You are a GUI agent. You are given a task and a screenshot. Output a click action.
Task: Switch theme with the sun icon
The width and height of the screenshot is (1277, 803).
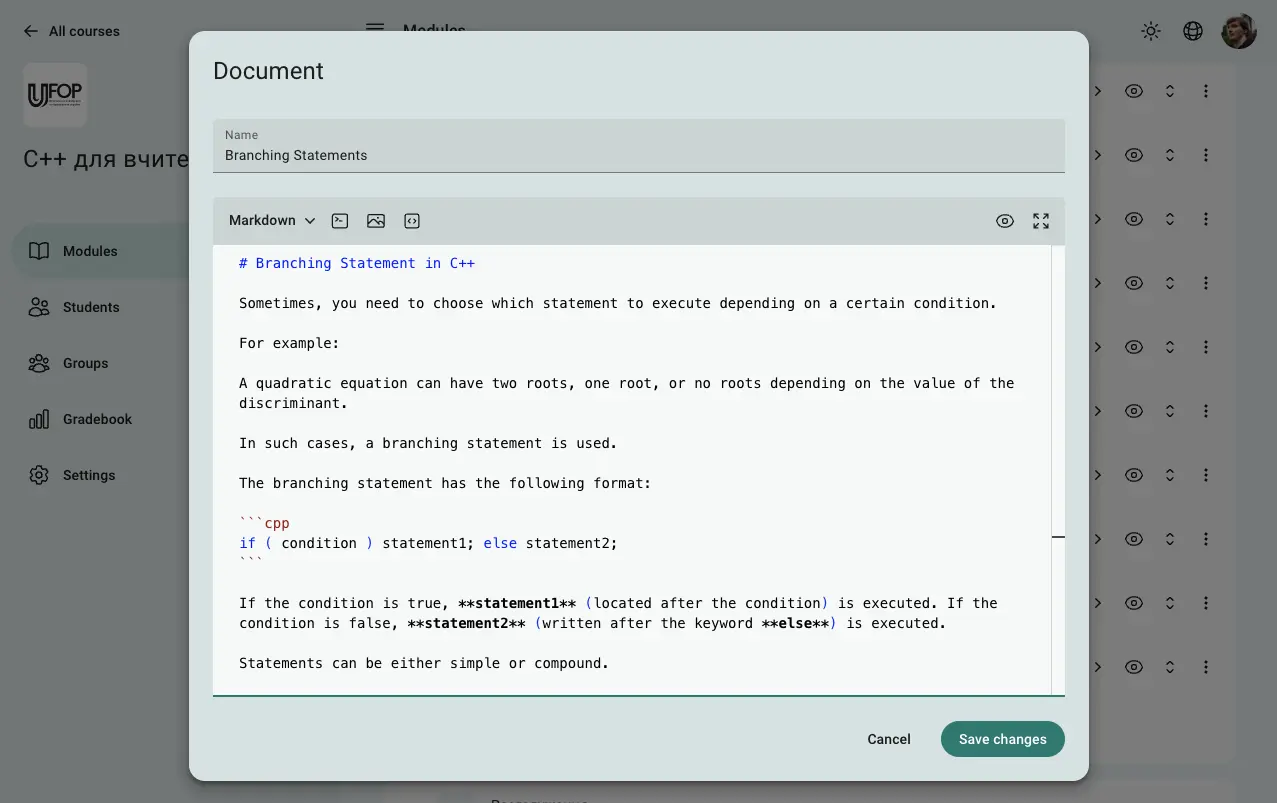click(1151, 31)
